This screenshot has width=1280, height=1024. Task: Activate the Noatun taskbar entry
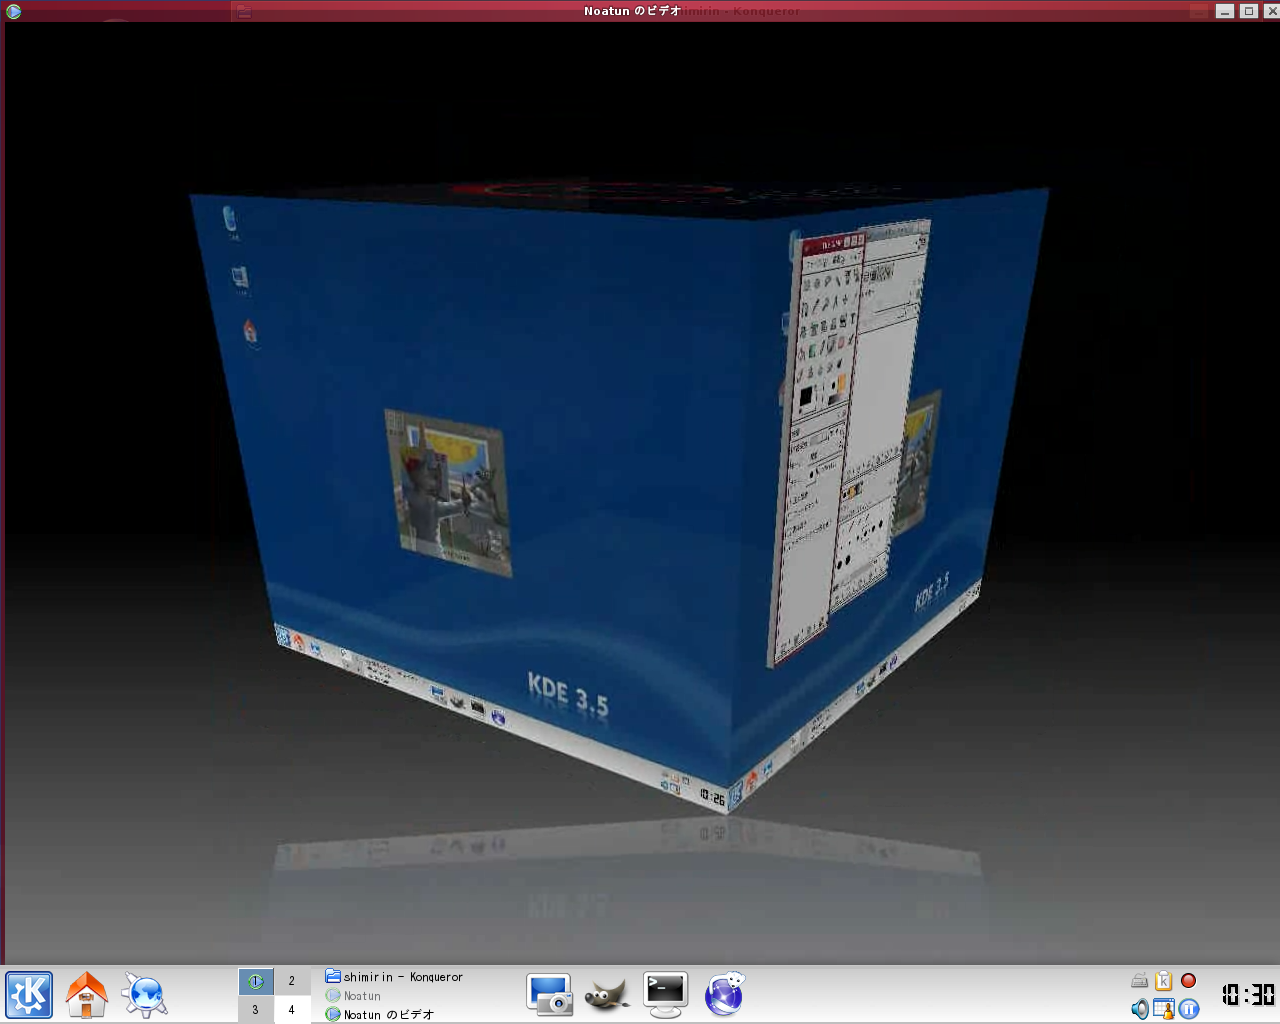[x=362, y=996]
